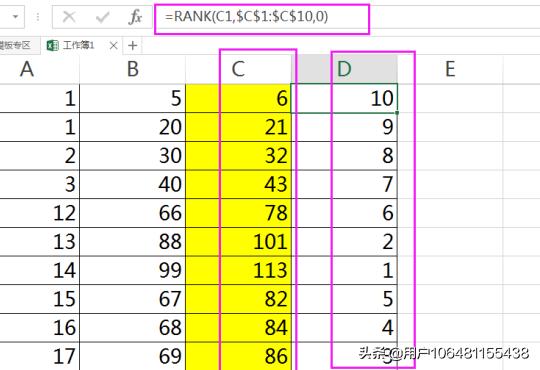The height and width of the screenshot is (370, 540).
Task: Select column D cell next to 113
Action: pos(344,270)
